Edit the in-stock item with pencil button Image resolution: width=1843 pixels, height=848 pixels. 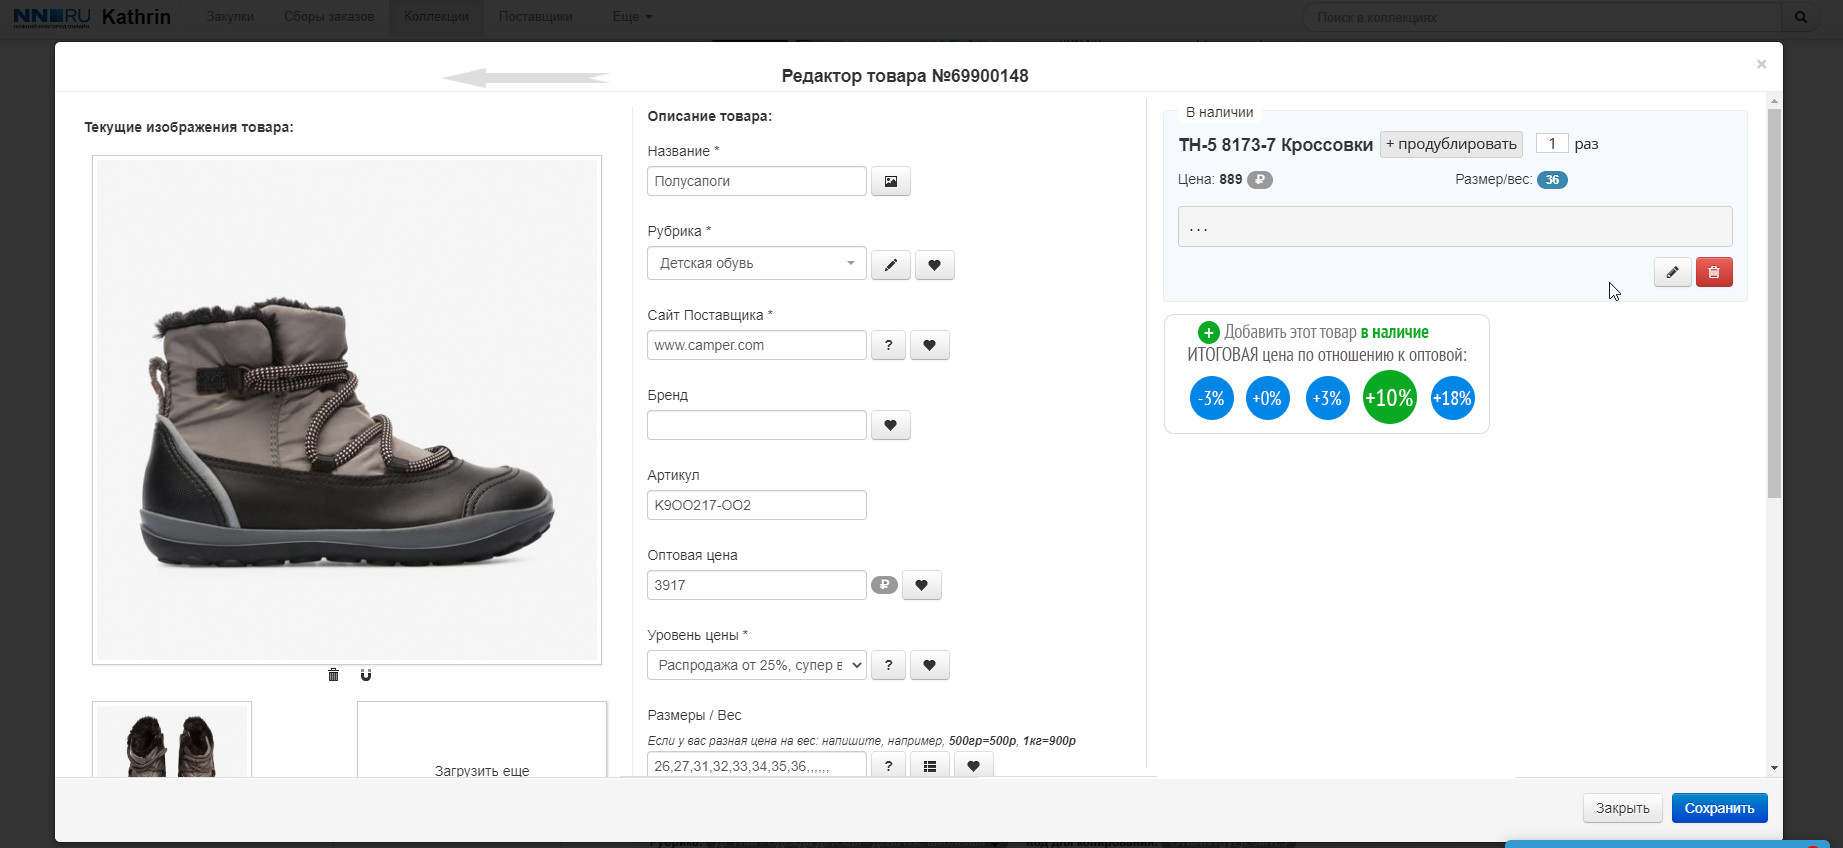[1672, 272]
